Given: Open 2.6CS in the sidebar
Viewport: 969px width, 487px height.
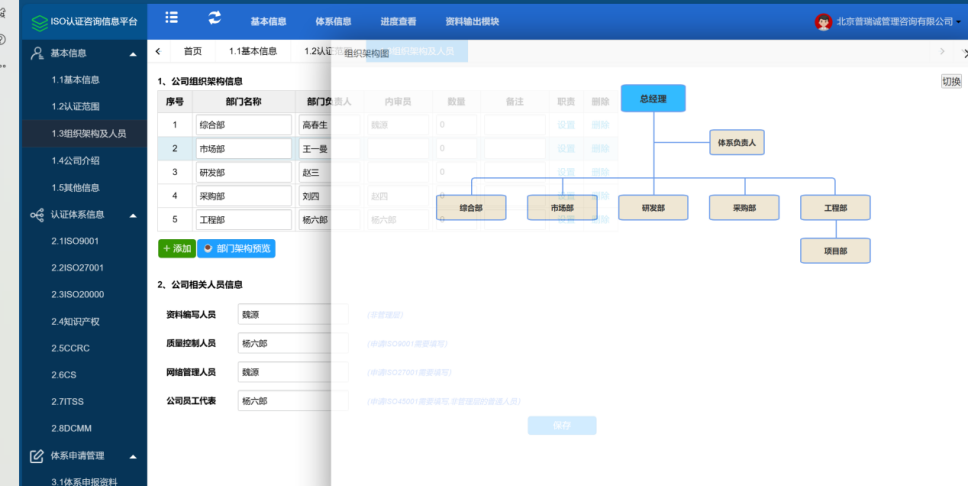Looking at the screenshot, I should pos(64,375).
